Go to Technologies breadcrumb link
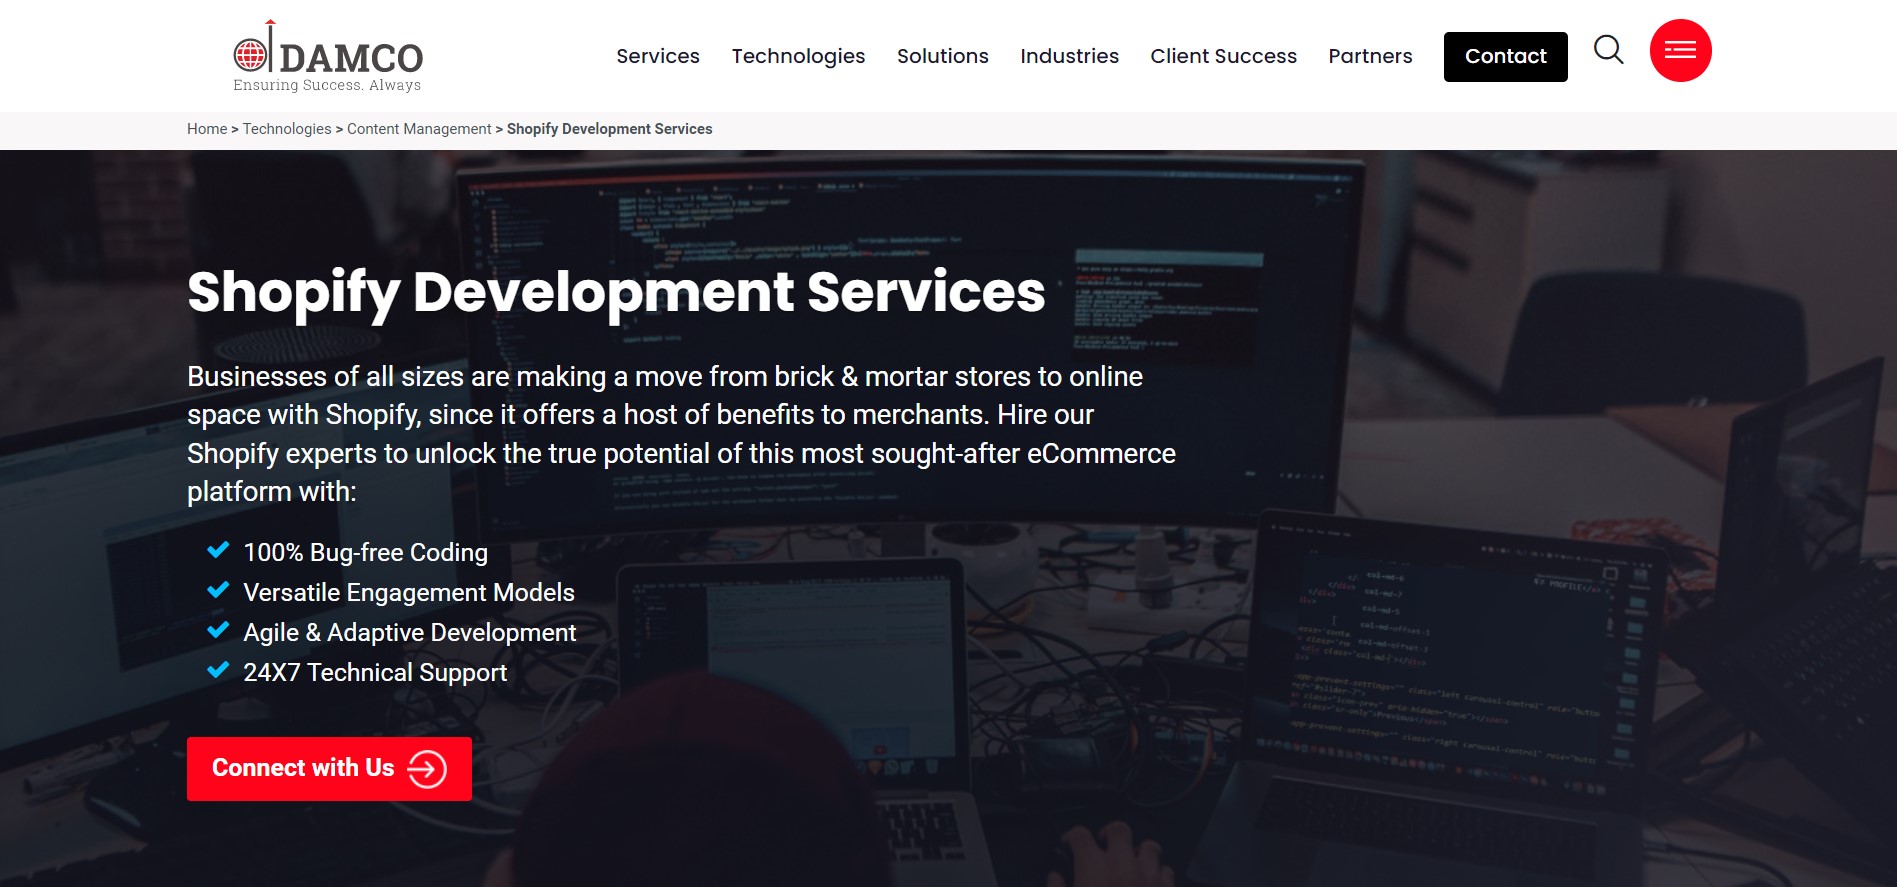 (x=287, y=129)
